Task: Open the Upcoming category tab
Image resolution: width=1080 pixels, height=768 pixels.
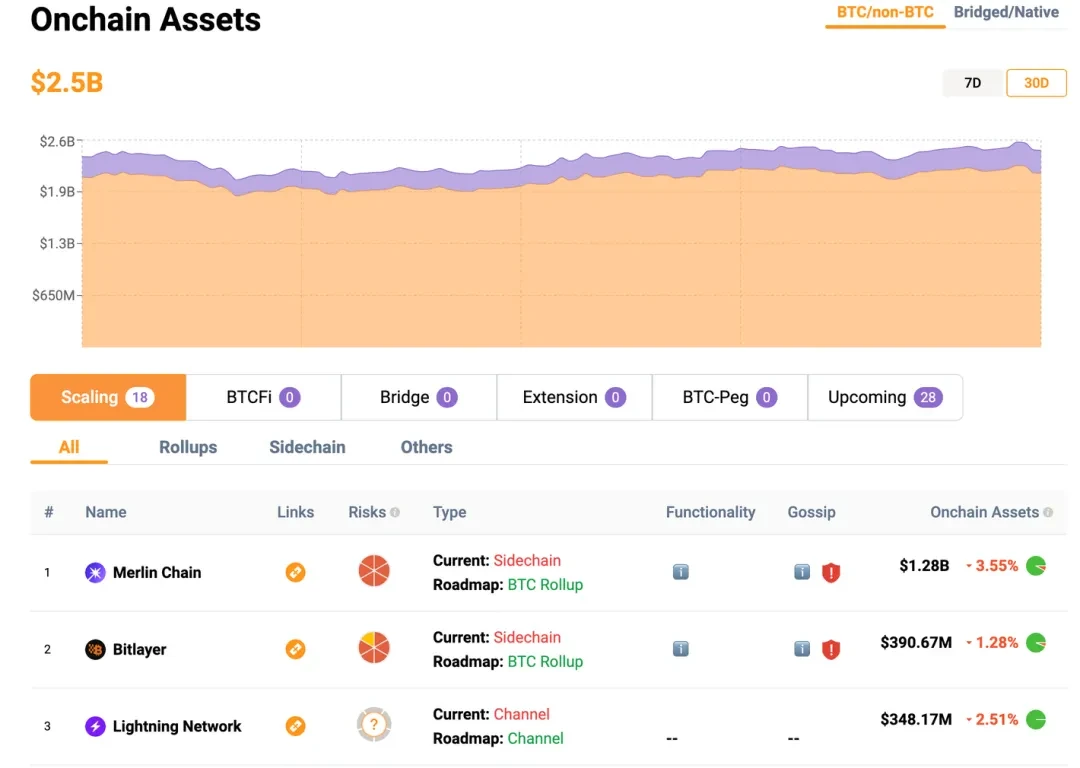Action: (884, 397)
